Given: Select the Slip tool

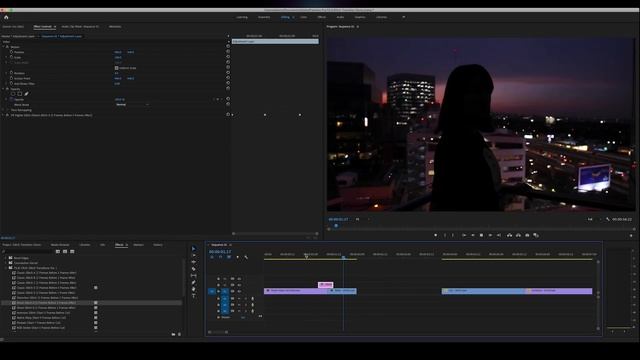Looking at the screenshot, I should [193, 276].
